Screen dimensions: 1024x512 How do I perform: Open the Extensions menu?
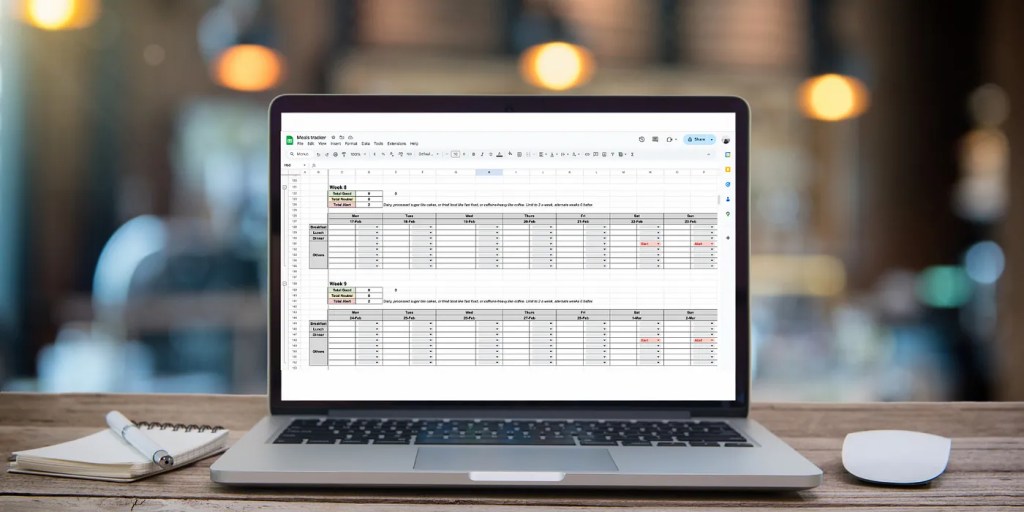point(396,144)
